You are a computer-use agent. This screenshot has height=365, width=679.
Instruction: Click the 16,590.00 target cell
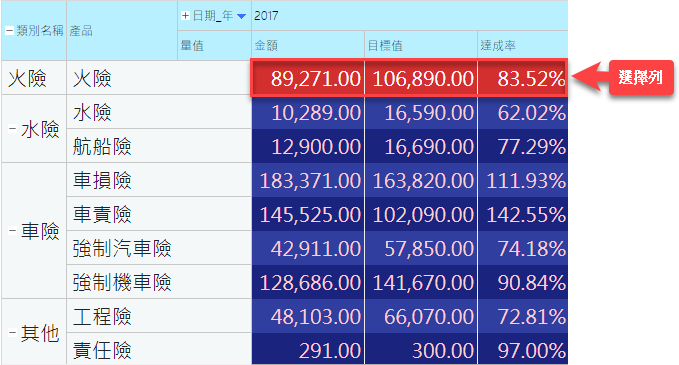tap(421, 112)
